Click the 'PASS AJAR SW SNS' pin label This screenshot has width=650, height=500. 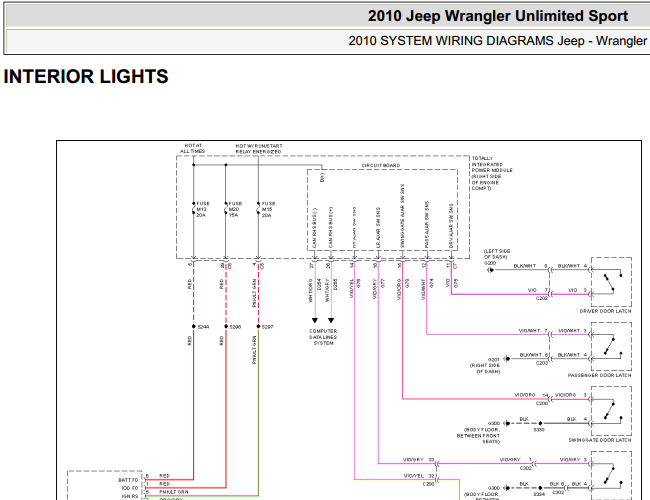click(x=427, y=225)
